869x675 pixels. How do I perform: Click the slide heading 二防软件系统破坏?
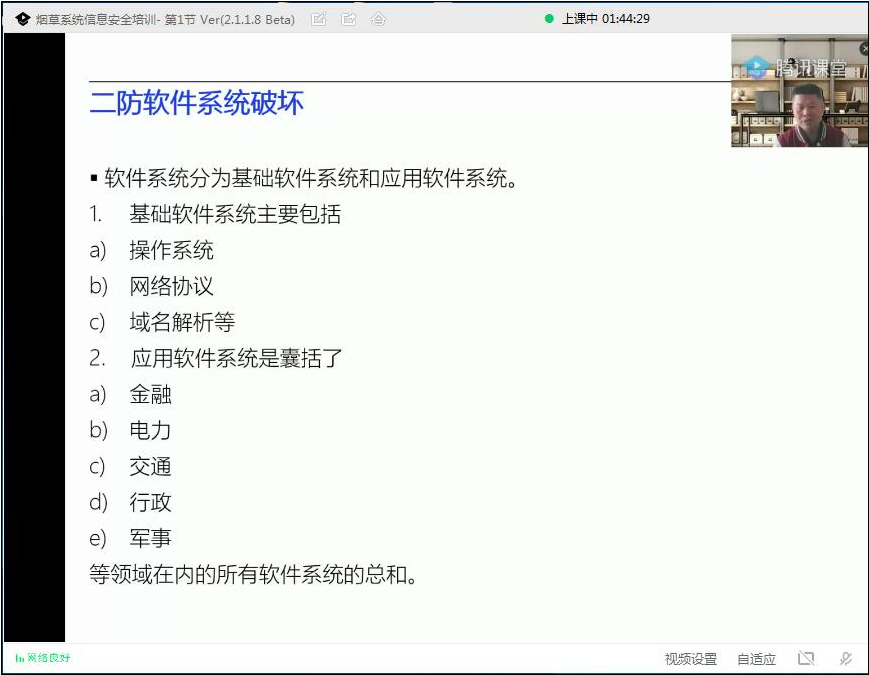tap(196, 103)
